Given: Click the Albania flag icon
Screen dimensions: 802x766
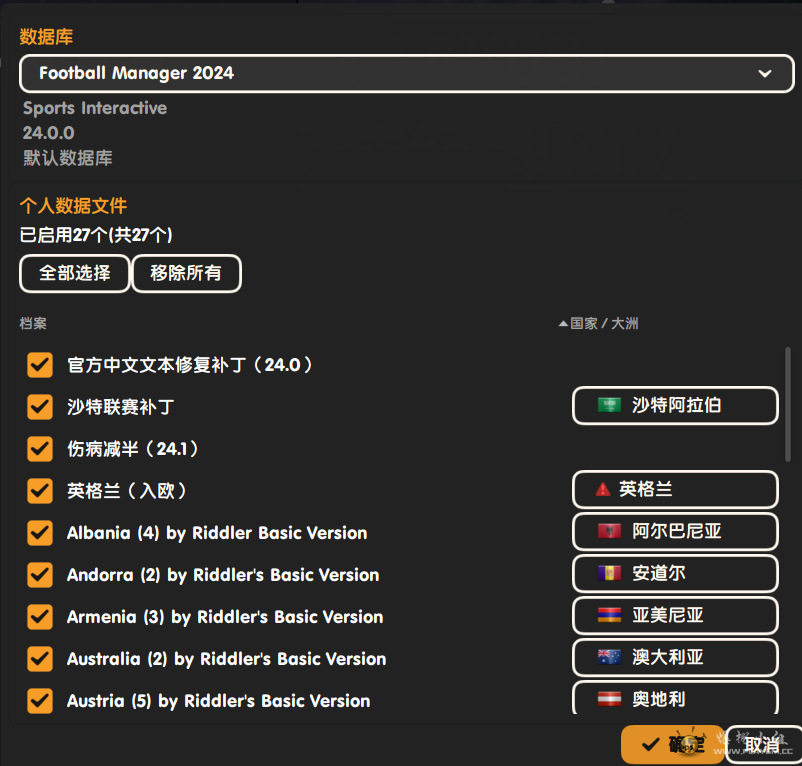Looking at the screenshot, I should [x=609, y=531].
